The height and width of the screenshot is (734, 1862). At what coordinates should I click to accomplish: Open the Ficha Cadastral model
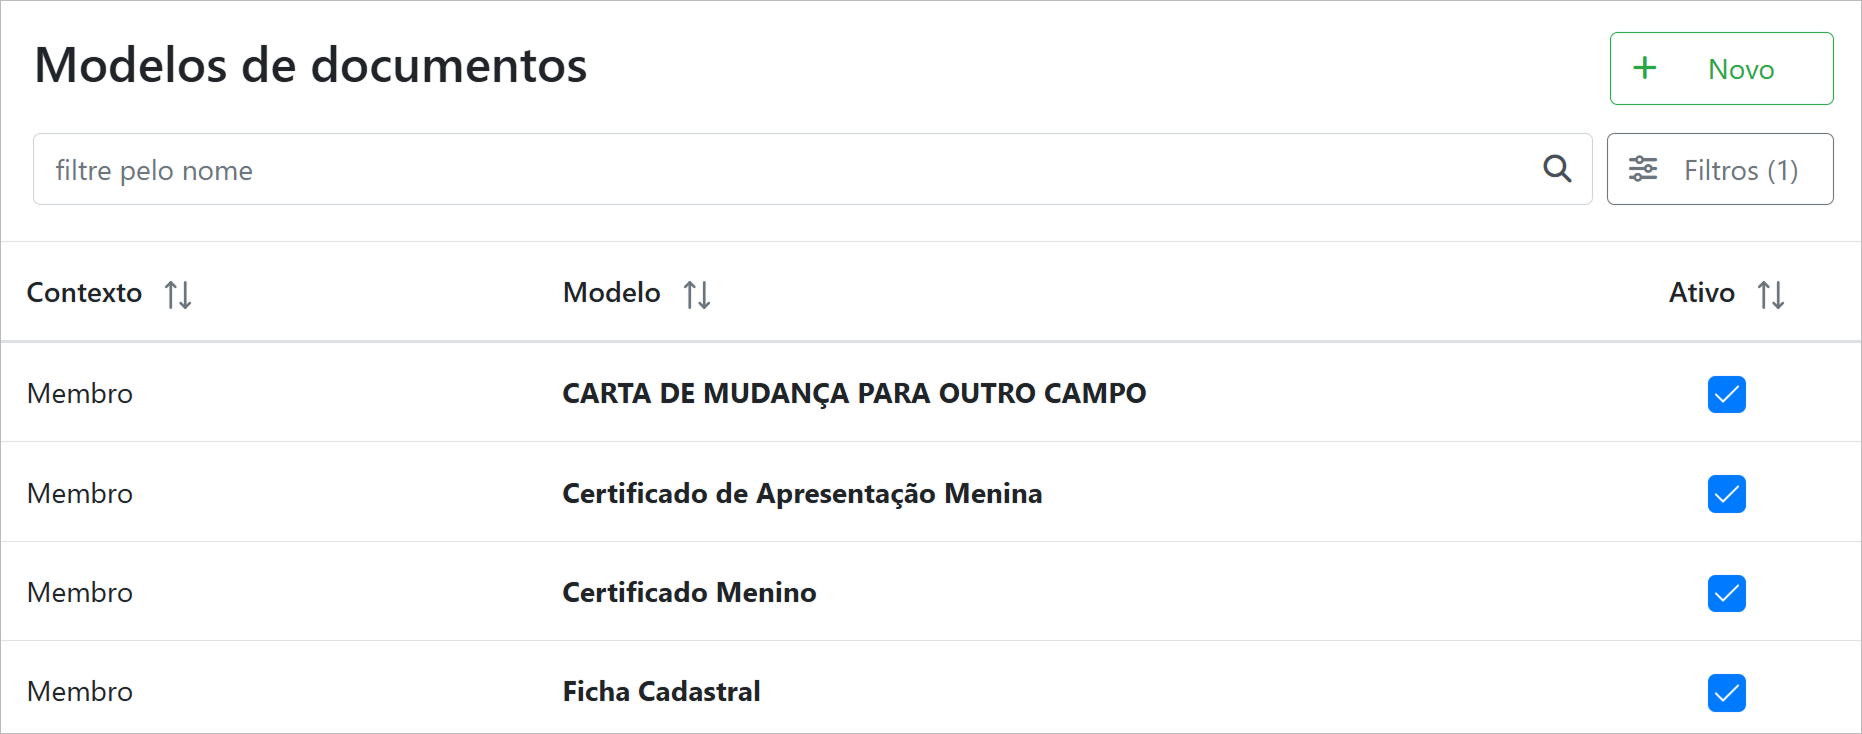[x=661, y=691]
